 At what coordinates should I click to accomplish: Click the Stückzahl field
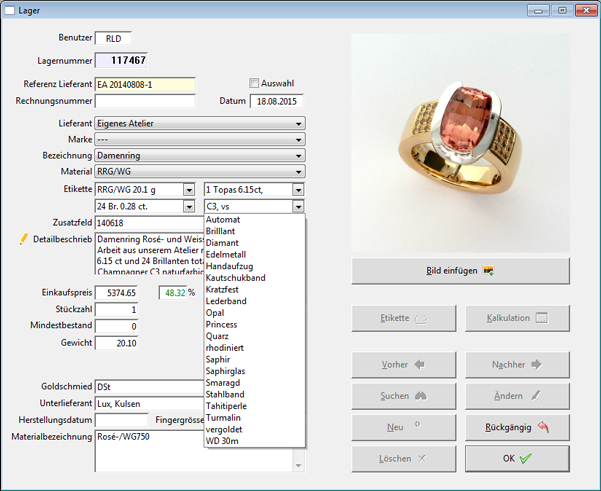tap(117, 310)
